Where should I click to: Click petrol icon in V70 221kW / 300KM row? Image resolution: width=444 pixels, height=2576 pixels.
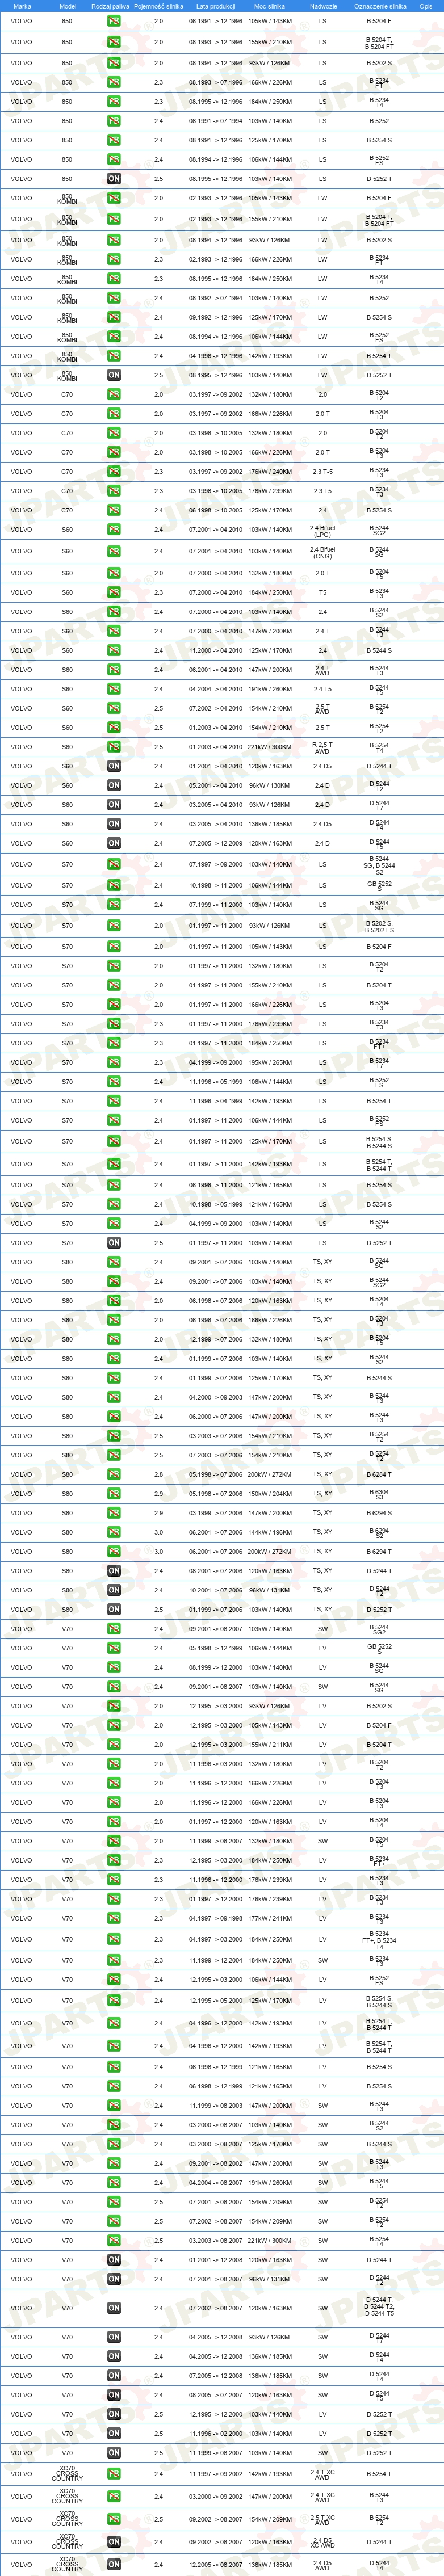[x=114, y=2241]
